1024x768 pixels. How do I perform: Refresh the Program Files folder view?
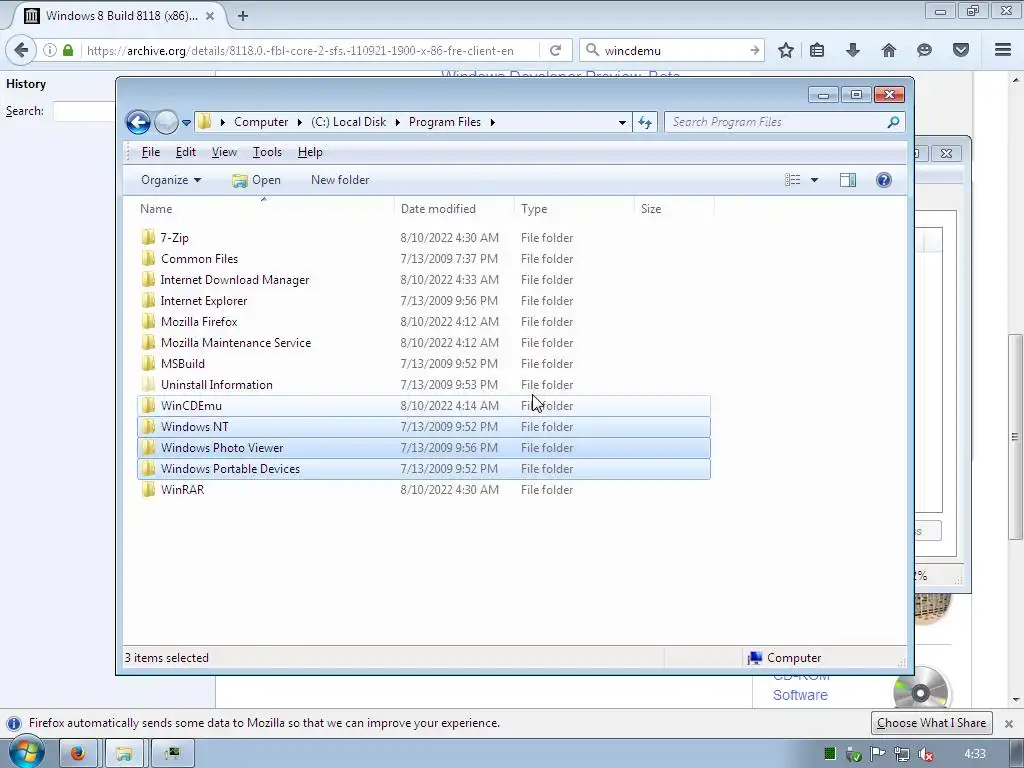645,122
